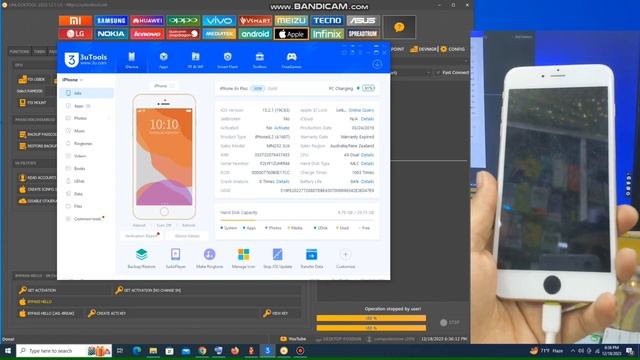Click the upper orange progress bar

tap(371, 318)
